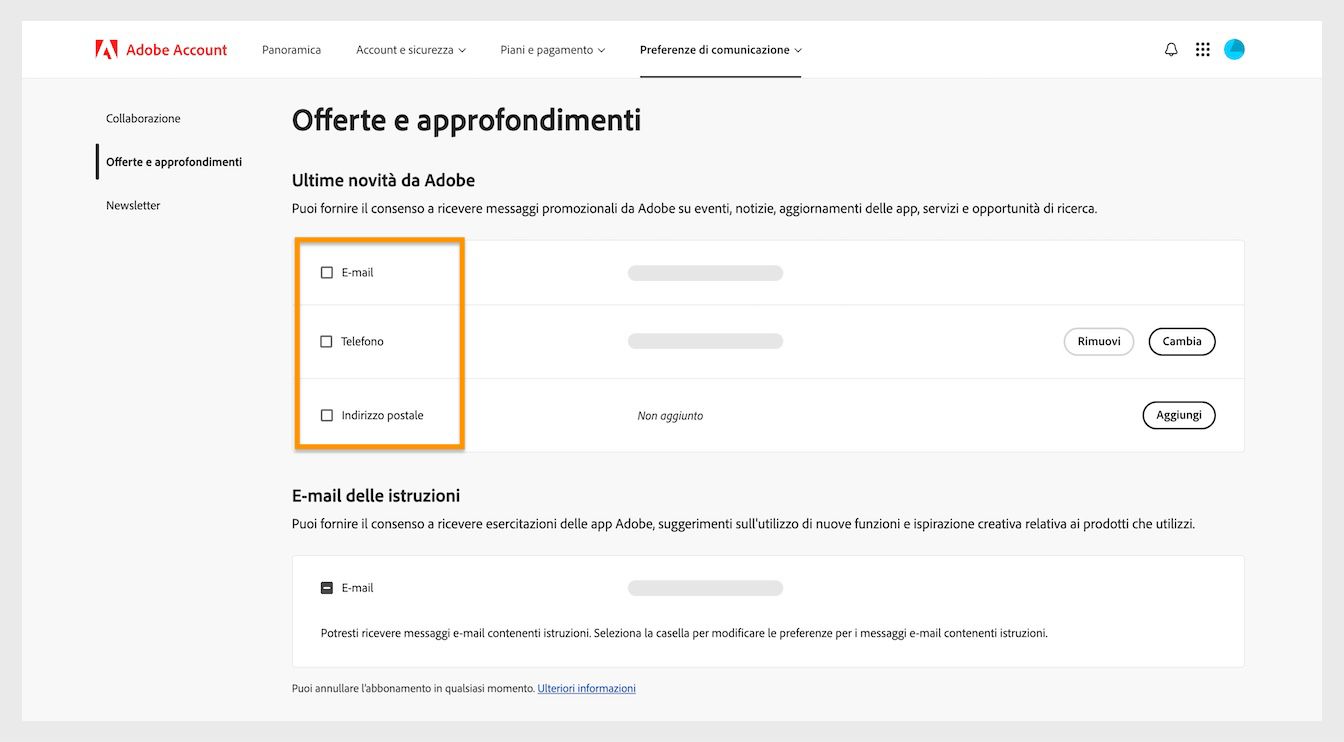Toggle the E-mail checkbox under E-mail delle istruzioni
The image size is (1344, 742).
(x=326, y=587)
